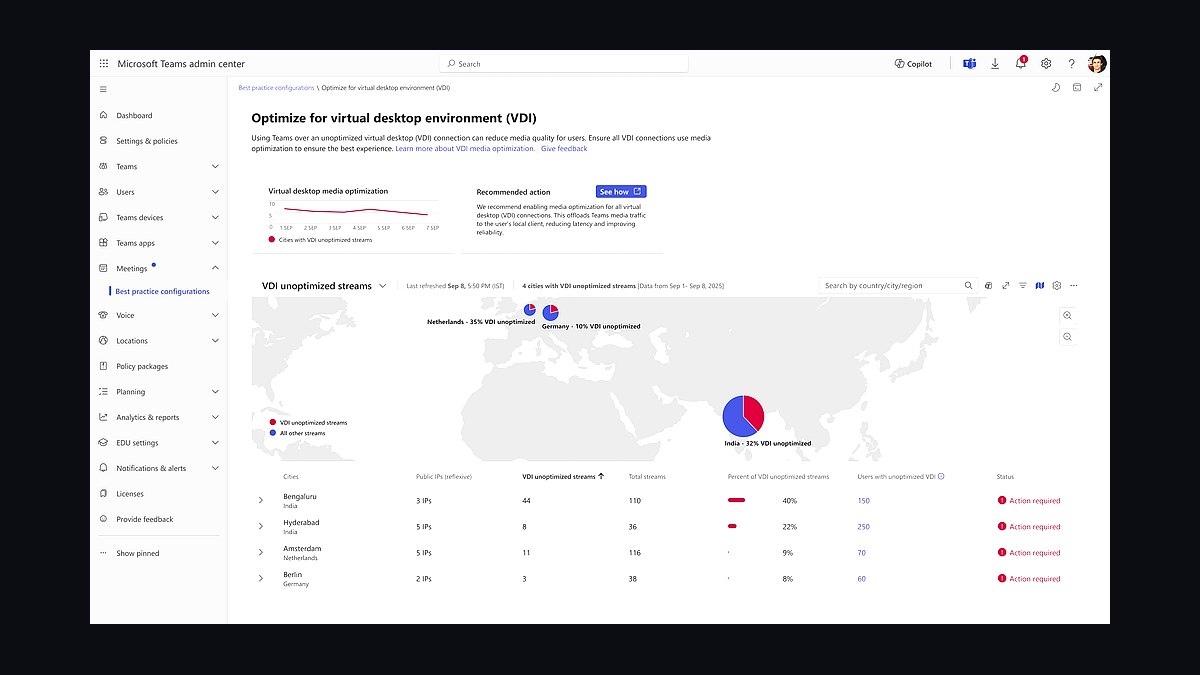Viewport: 1200px width, 675px height.
Task: Open Learn more about VDI media optimization
Action: 465,148
